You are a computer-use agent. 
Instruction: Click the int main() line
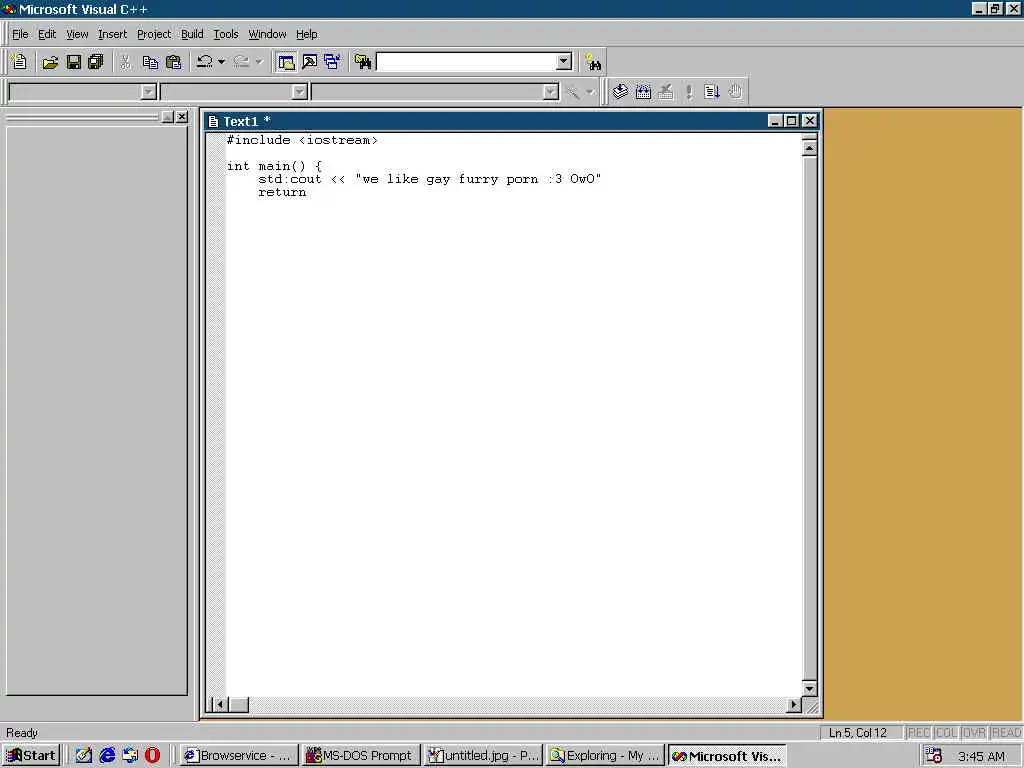[274, 166]
